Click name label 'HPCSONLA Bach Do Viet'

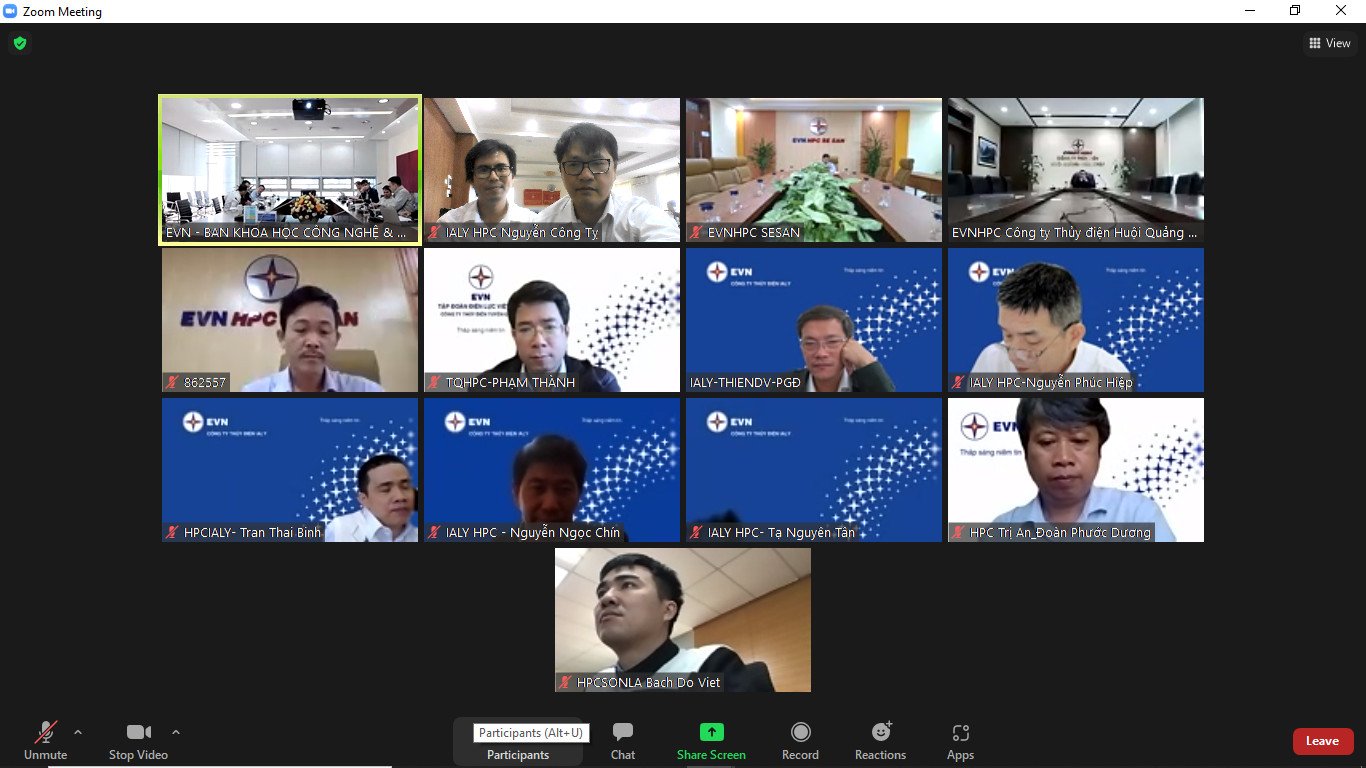click(x=648, y=683)
